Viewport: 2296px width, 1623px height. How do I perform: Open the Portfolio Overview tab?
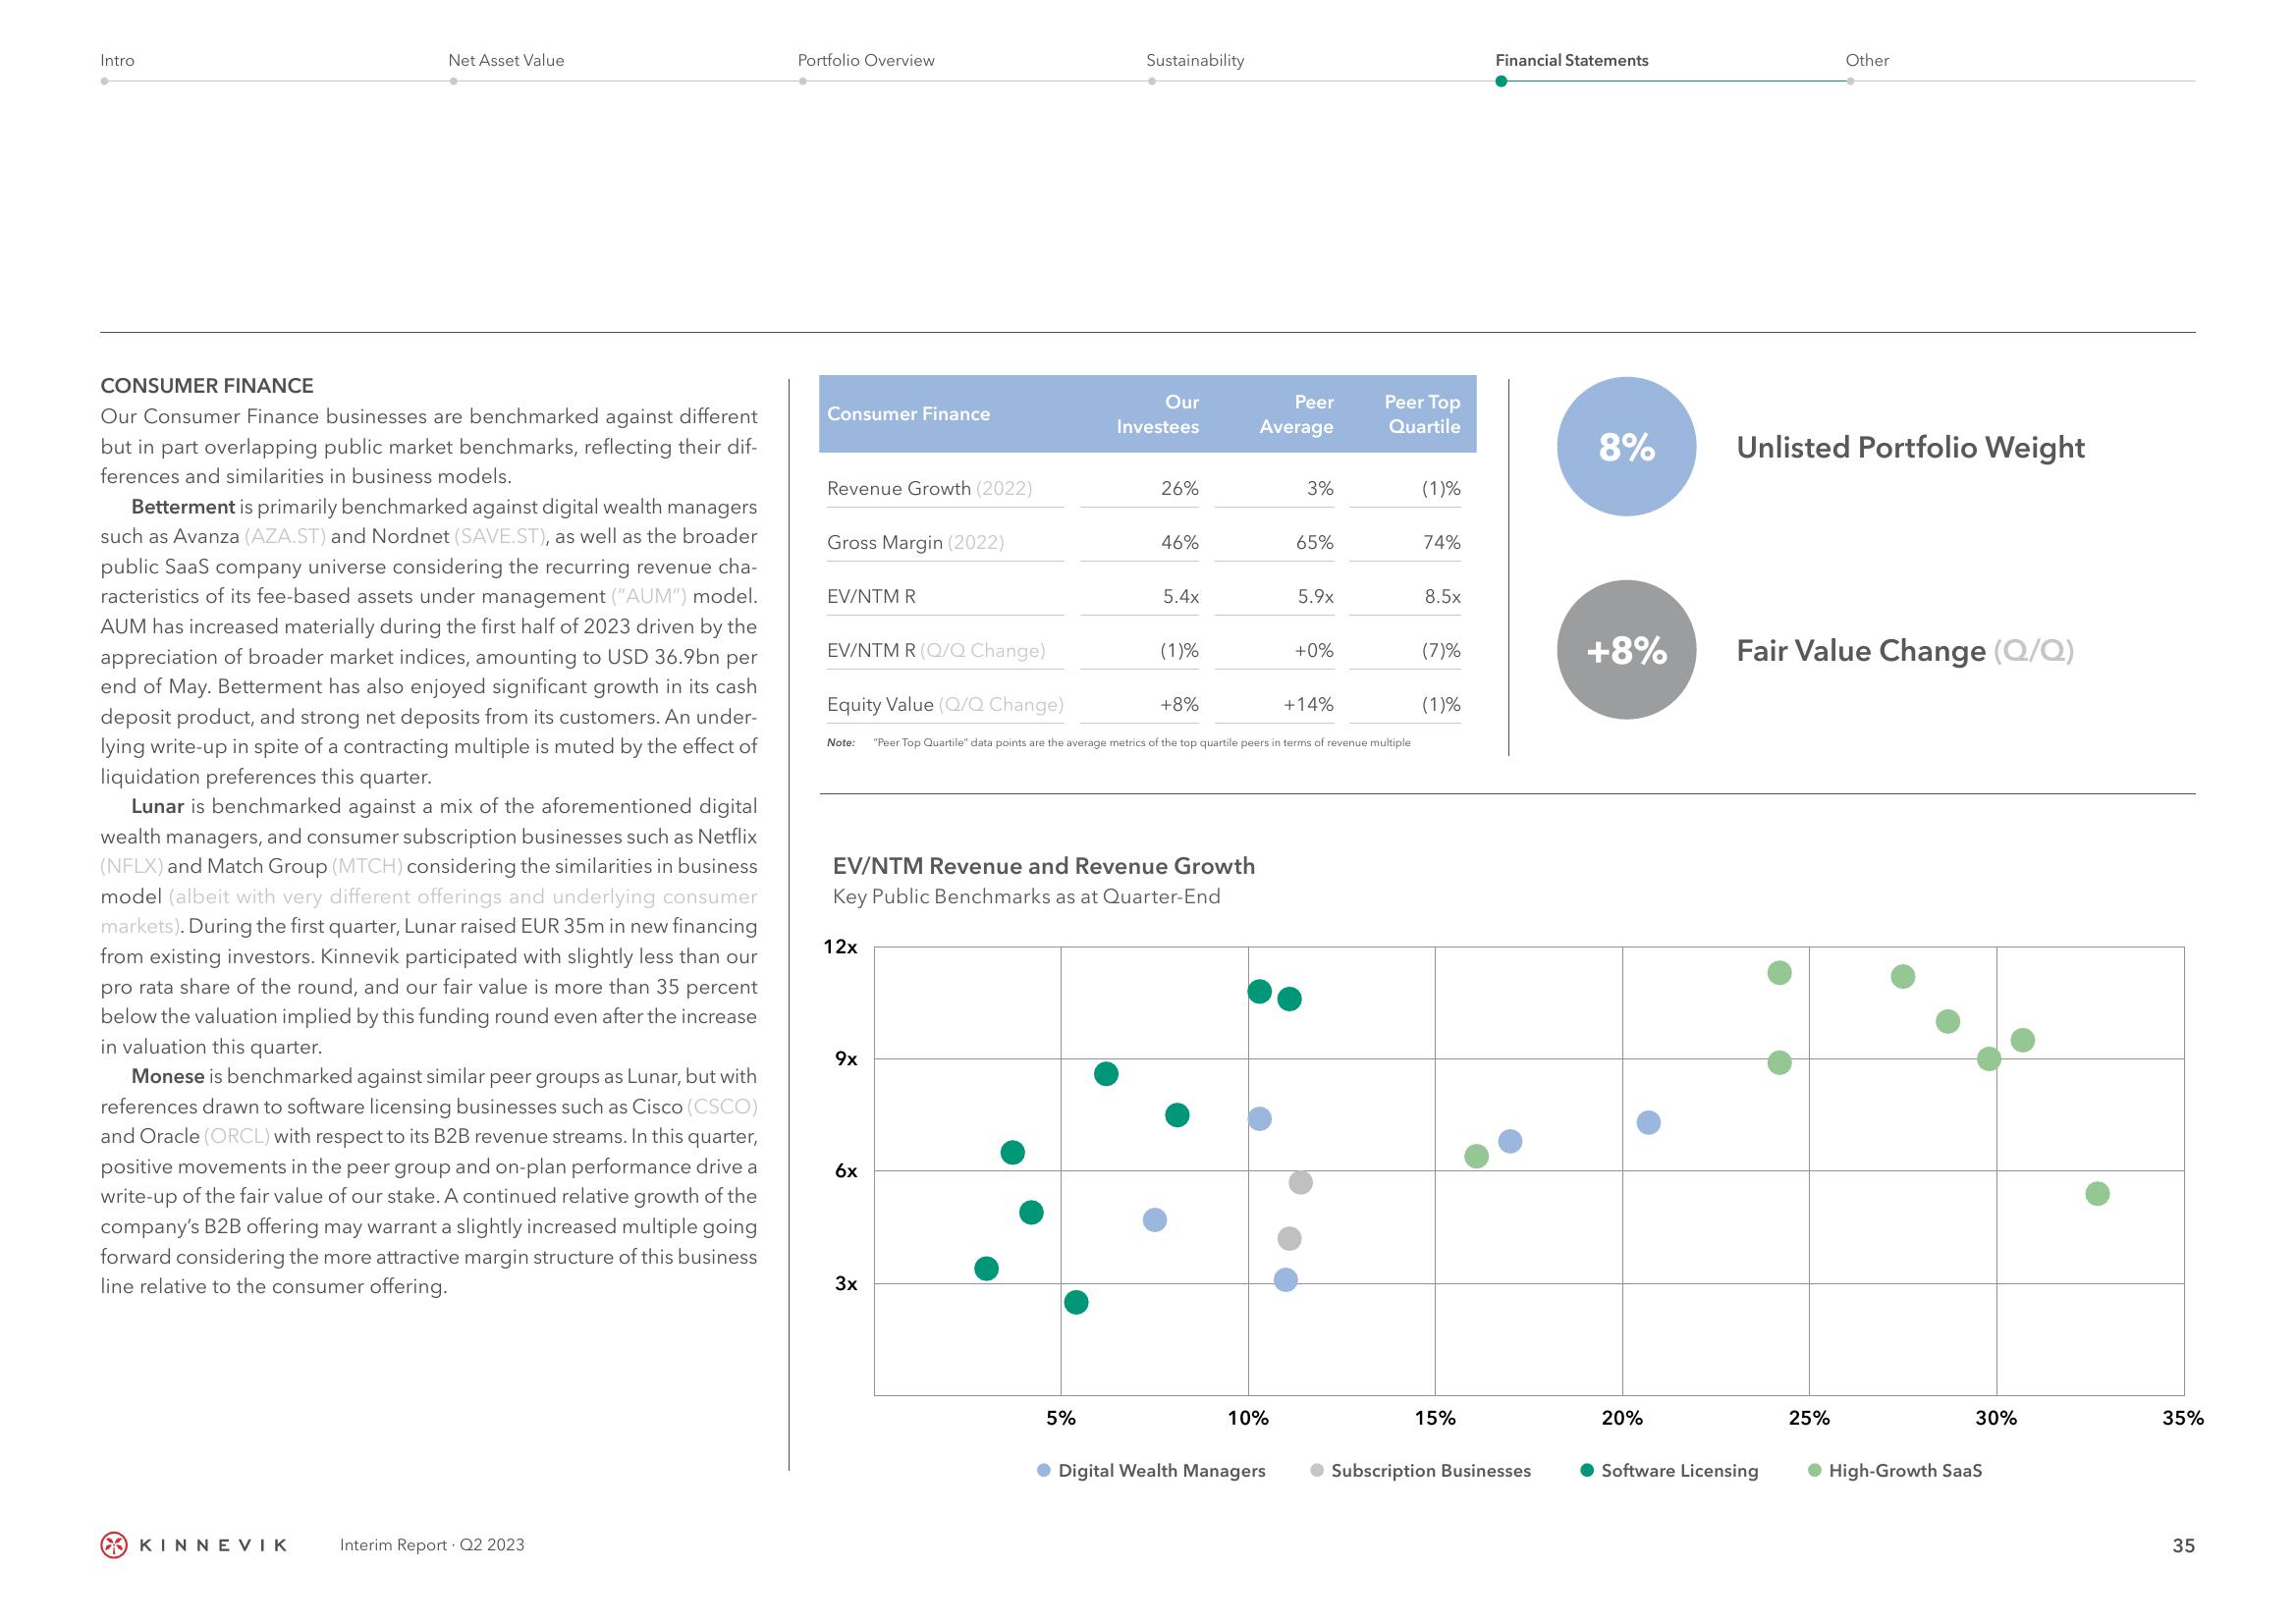pyautogui.click(x=866, y=60)
